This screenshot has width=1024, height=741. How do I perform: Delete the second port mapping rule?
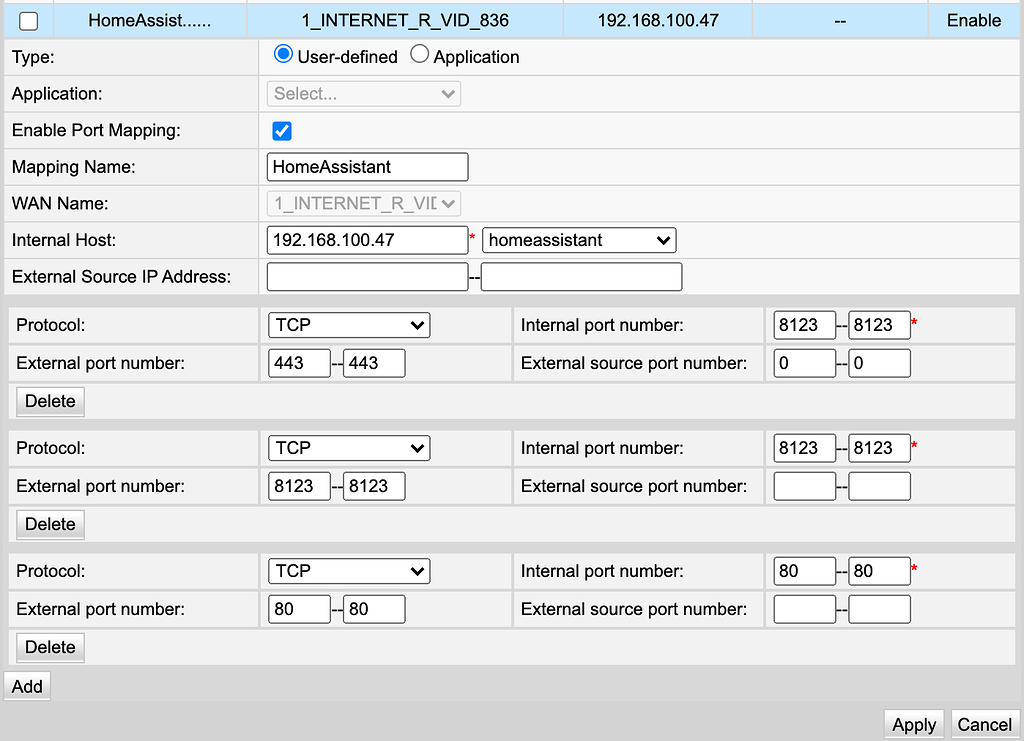pyautogui.click(x=49, y=524)
